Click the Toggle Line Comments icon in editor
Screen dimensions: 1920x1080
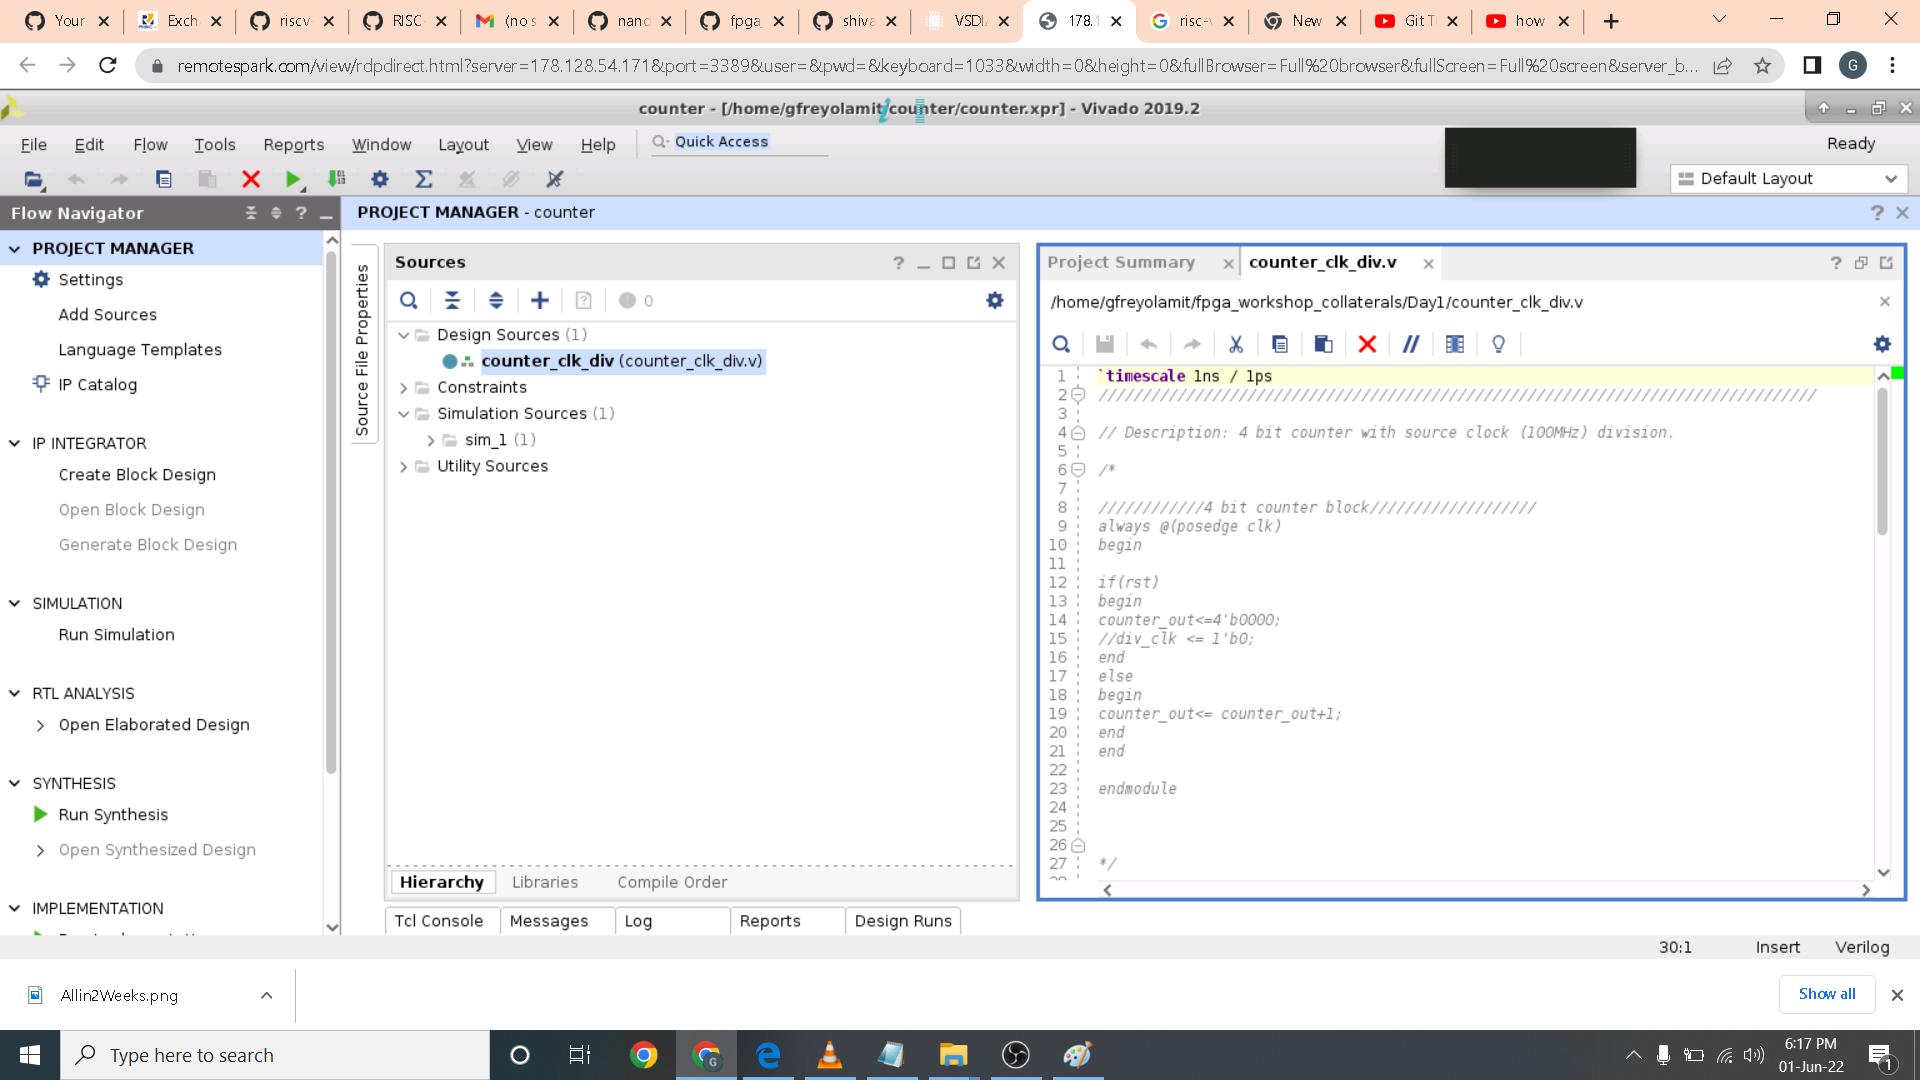pos(1411,345)
